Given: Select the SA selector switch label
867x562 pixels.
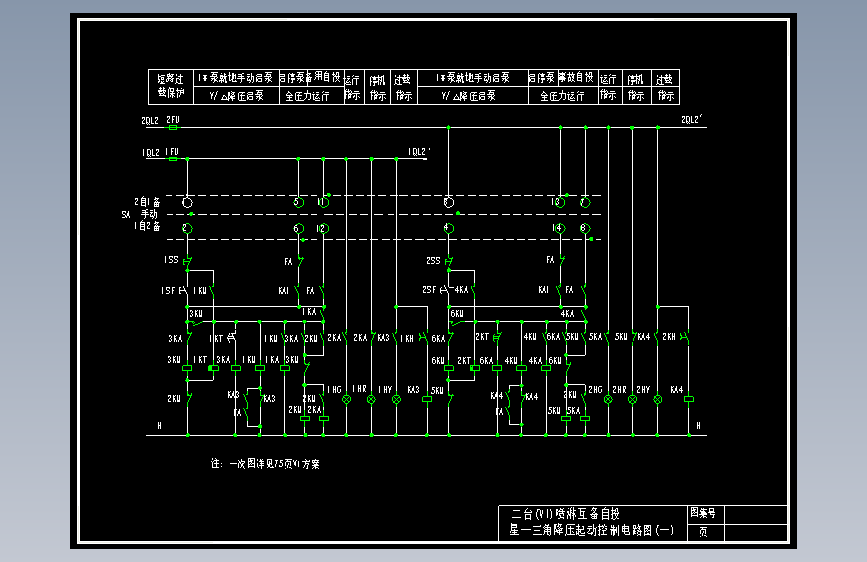Looking at the screenshot, I should click(126, 215).
